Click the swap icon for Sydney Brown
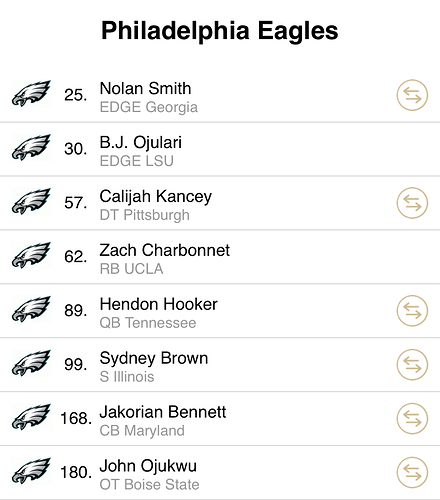Viewport: 440px width, 500px height. pyautogui.click(x=412, y=365)
